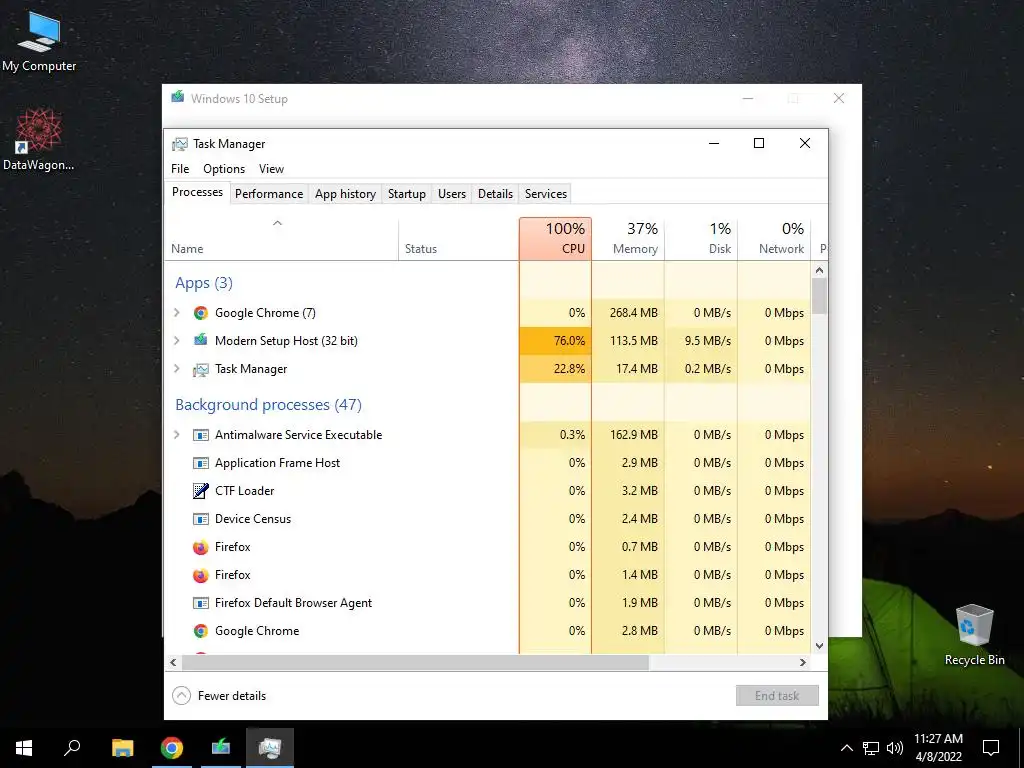Open the Windows Start menu
Image resolution: width=1024 pixels, height=768 pixels.
24,748
